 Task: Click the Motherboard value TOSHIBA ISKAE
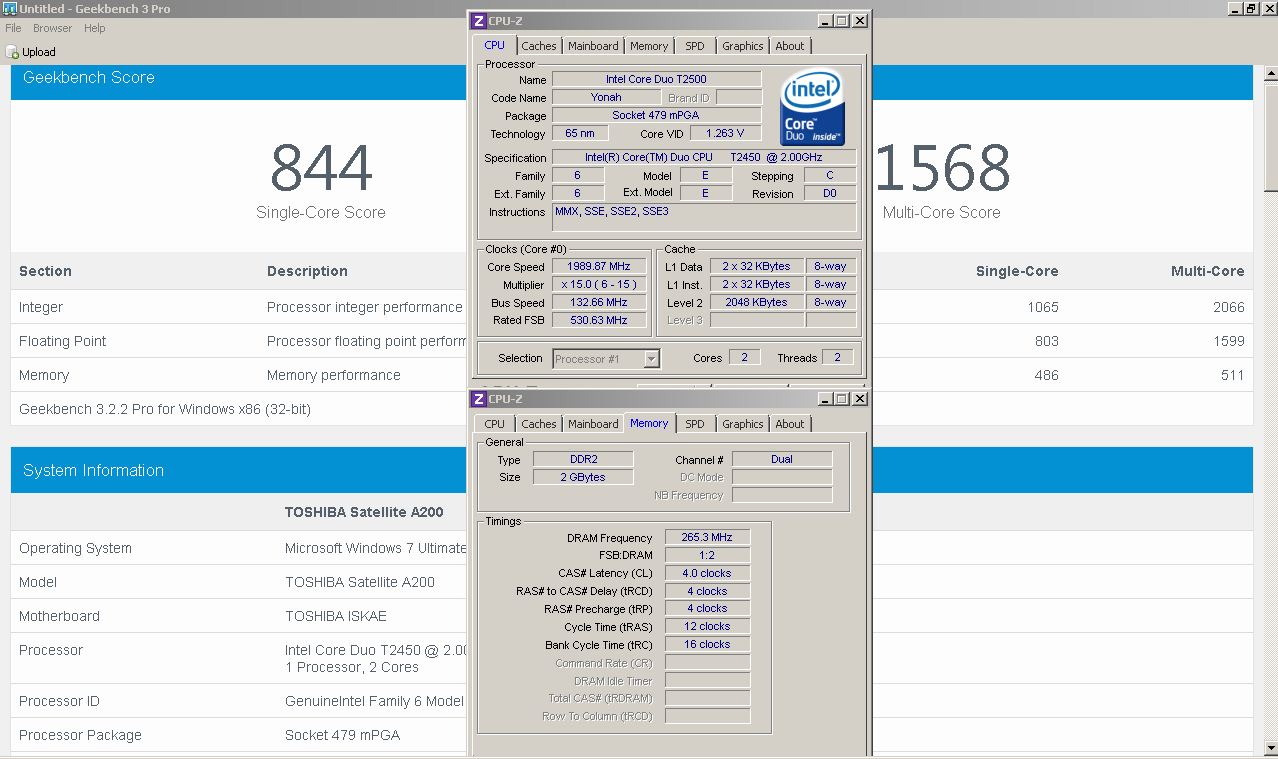336,616
